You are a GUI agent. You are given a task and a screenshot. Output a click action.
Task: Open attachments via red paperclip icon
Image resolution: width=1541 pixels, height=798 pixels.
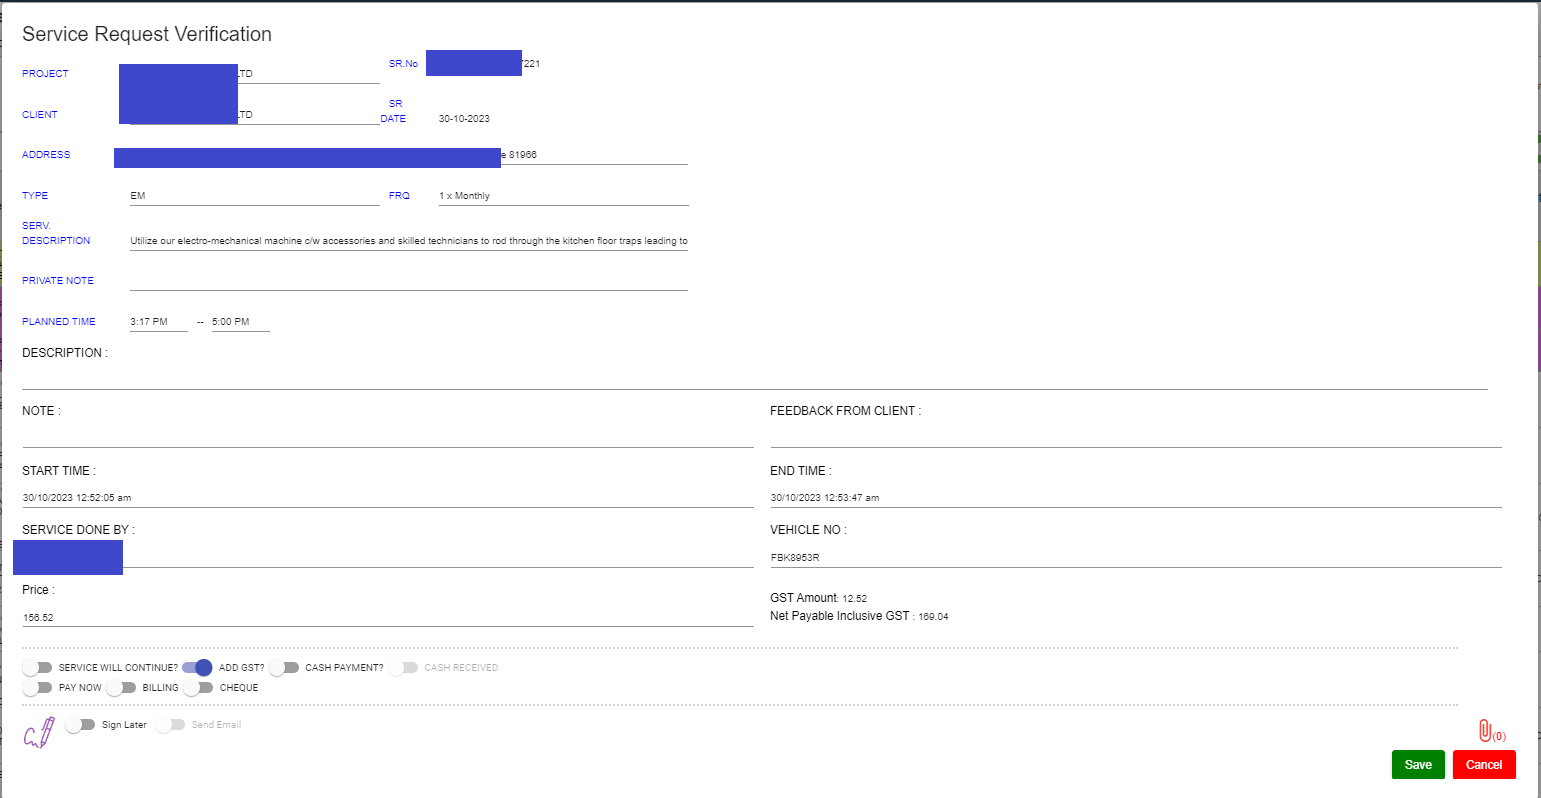pos(1485,731)
